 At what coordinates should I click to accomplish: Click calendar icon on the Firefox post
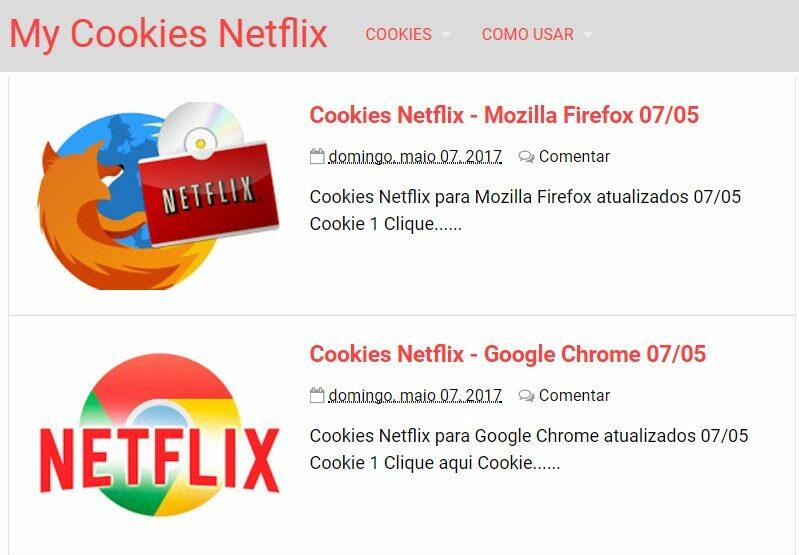(316, 156)
